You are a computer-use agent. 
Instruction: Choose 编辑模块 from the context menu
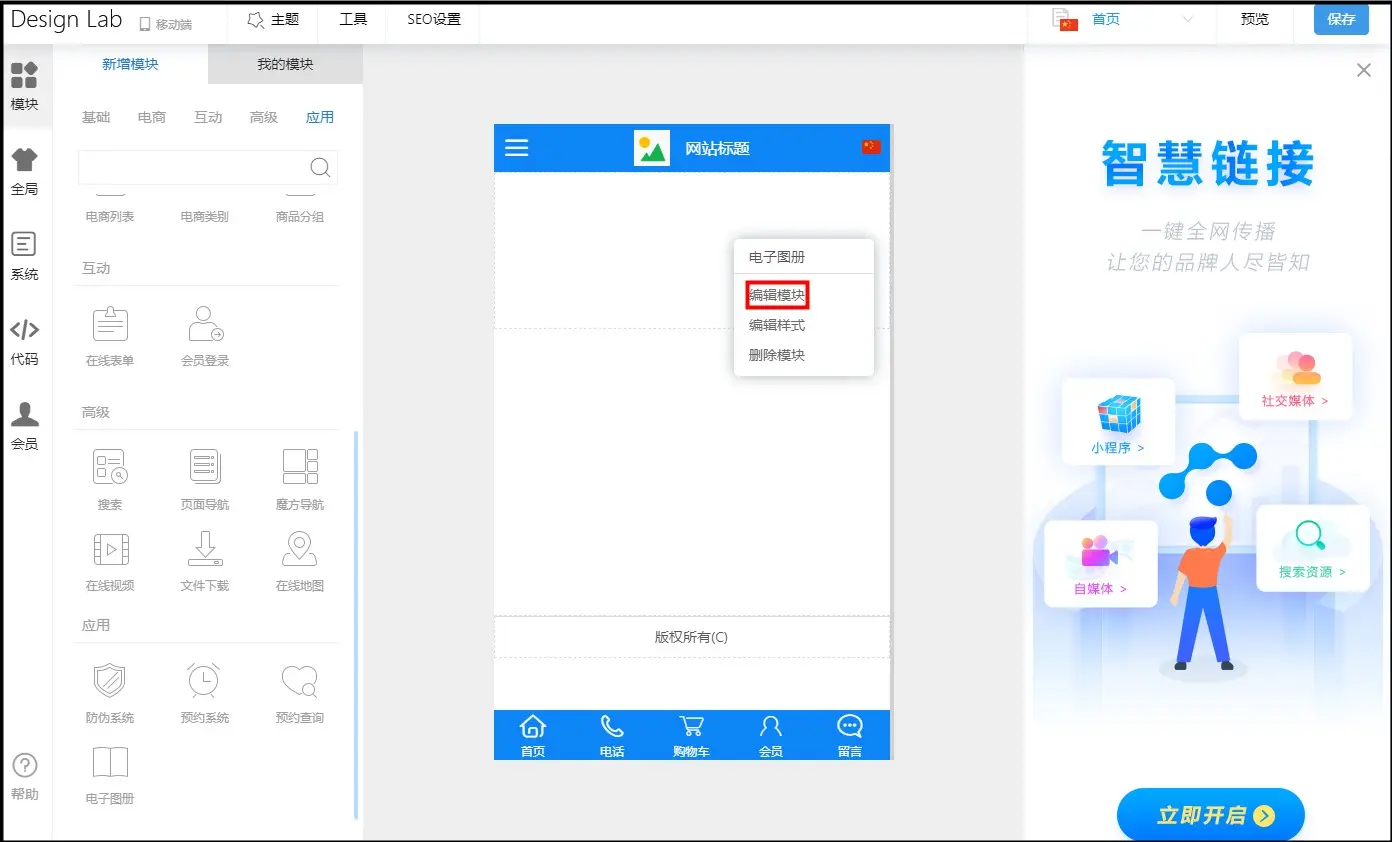777,295
